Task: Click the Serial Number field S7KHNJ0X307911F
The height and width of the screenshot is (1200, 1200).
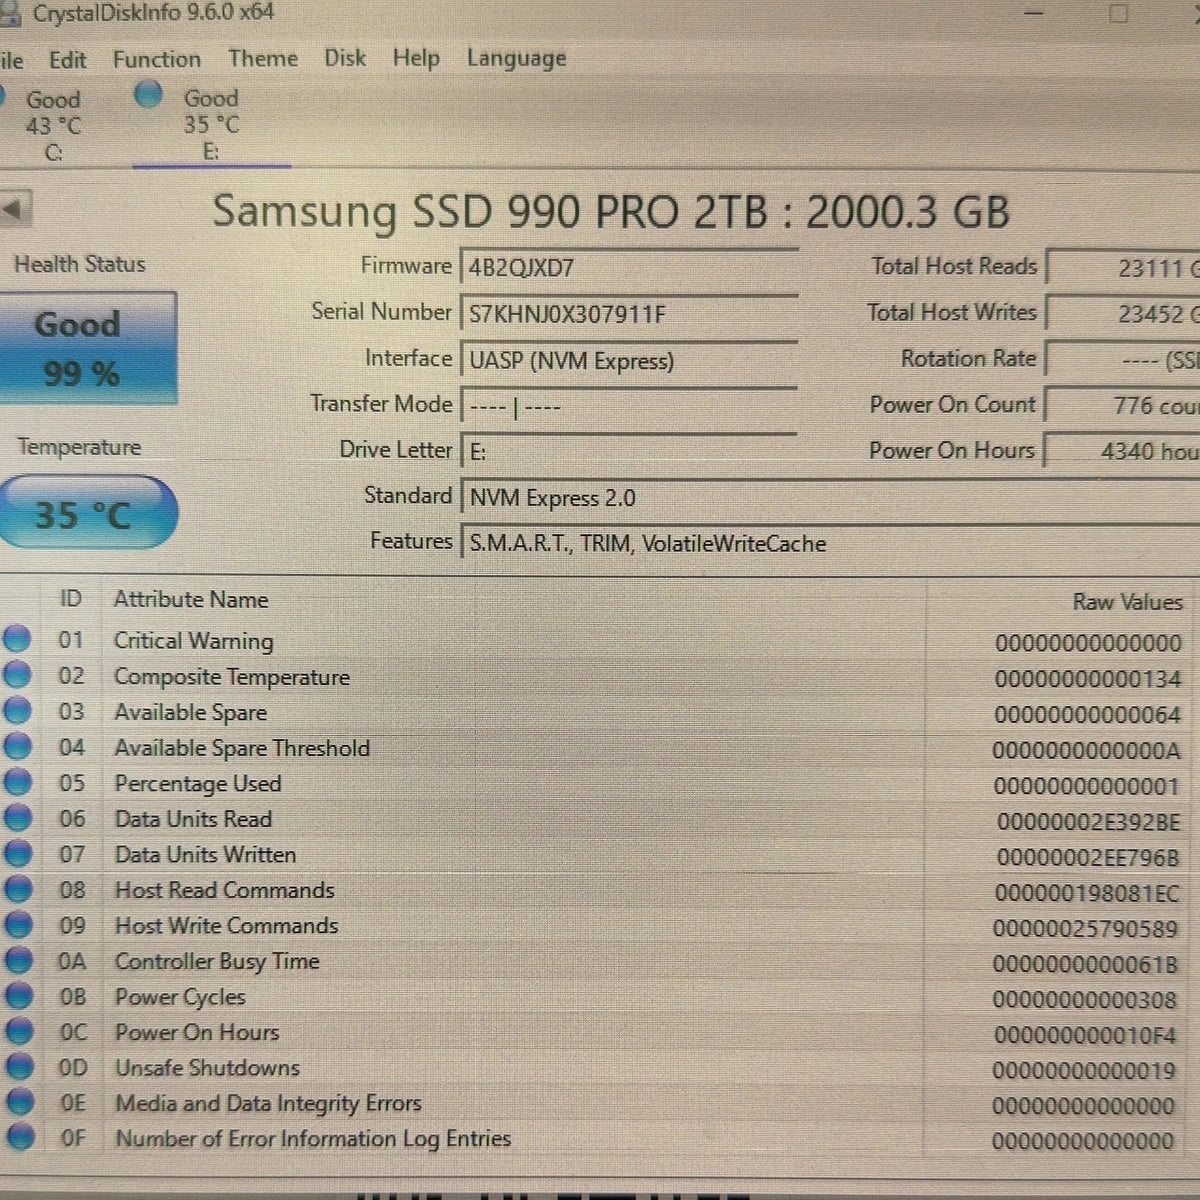Action: (628, 314)
